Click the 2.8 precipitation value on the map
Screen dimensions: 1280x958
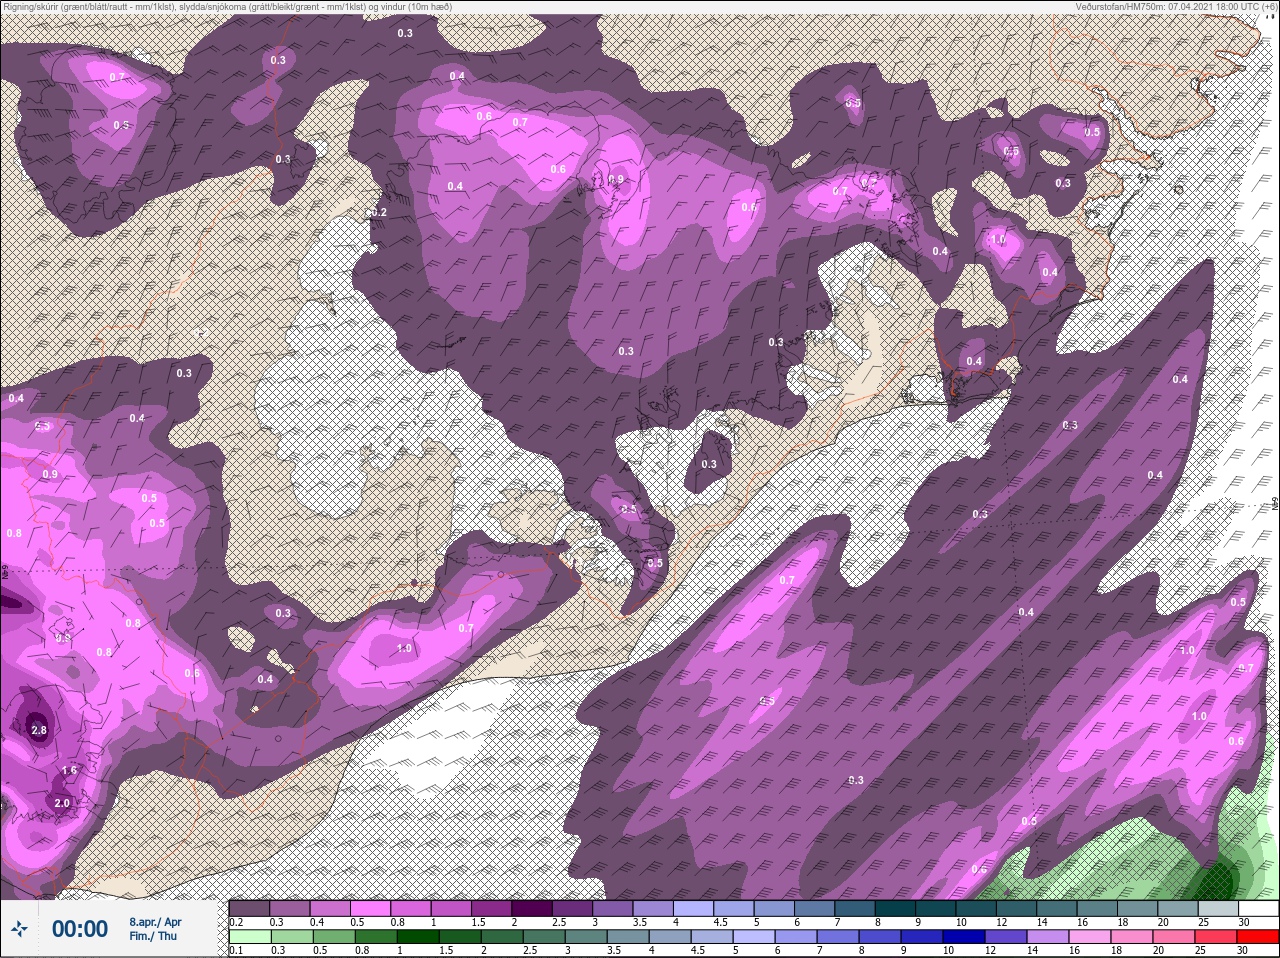[x=39, y=730]
